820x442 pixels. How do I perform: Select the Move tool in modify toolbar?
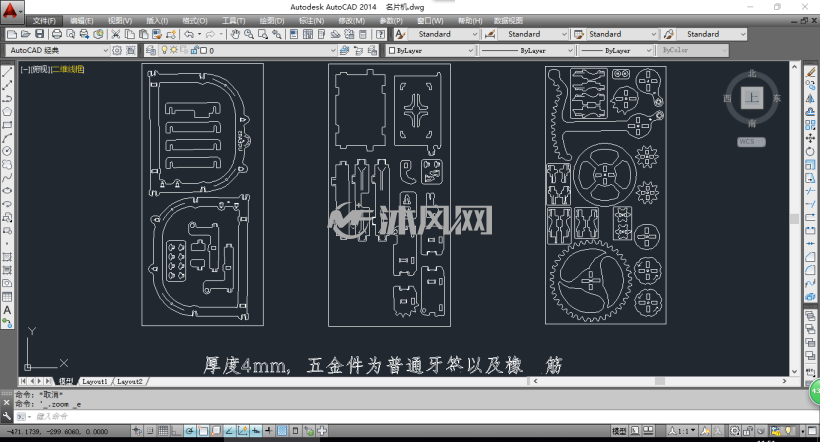point(810,138)
